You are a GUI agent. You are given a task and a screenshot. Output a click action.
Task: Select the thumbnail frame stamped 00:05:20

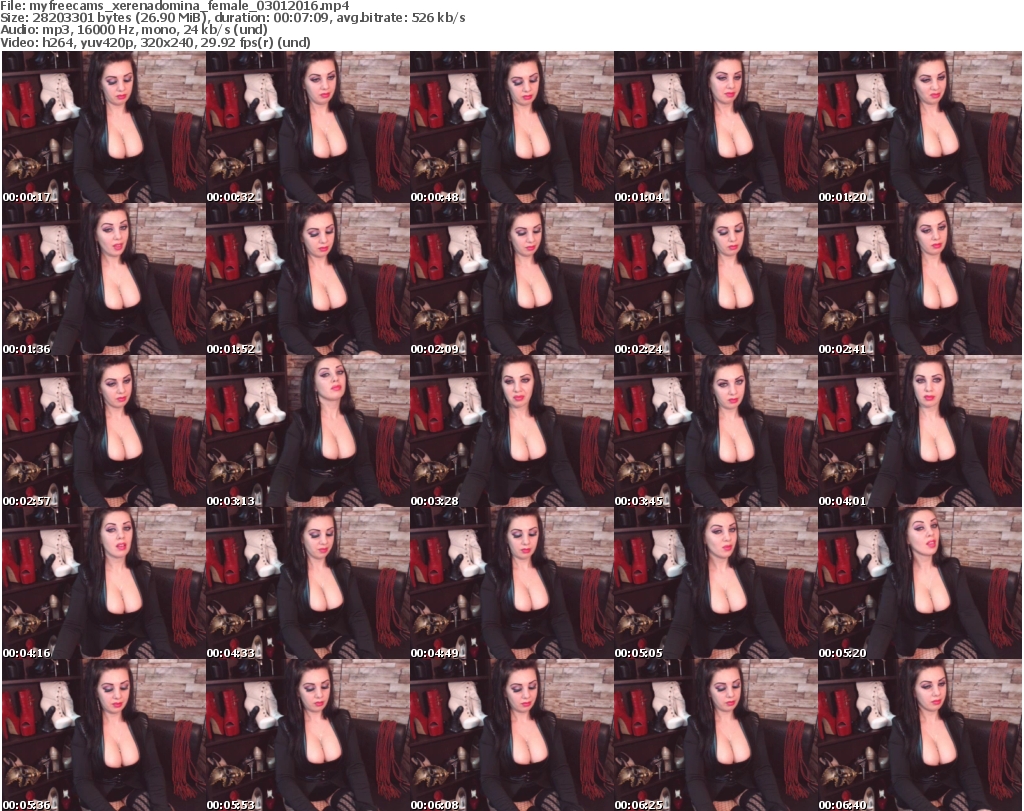coord(920,584)
